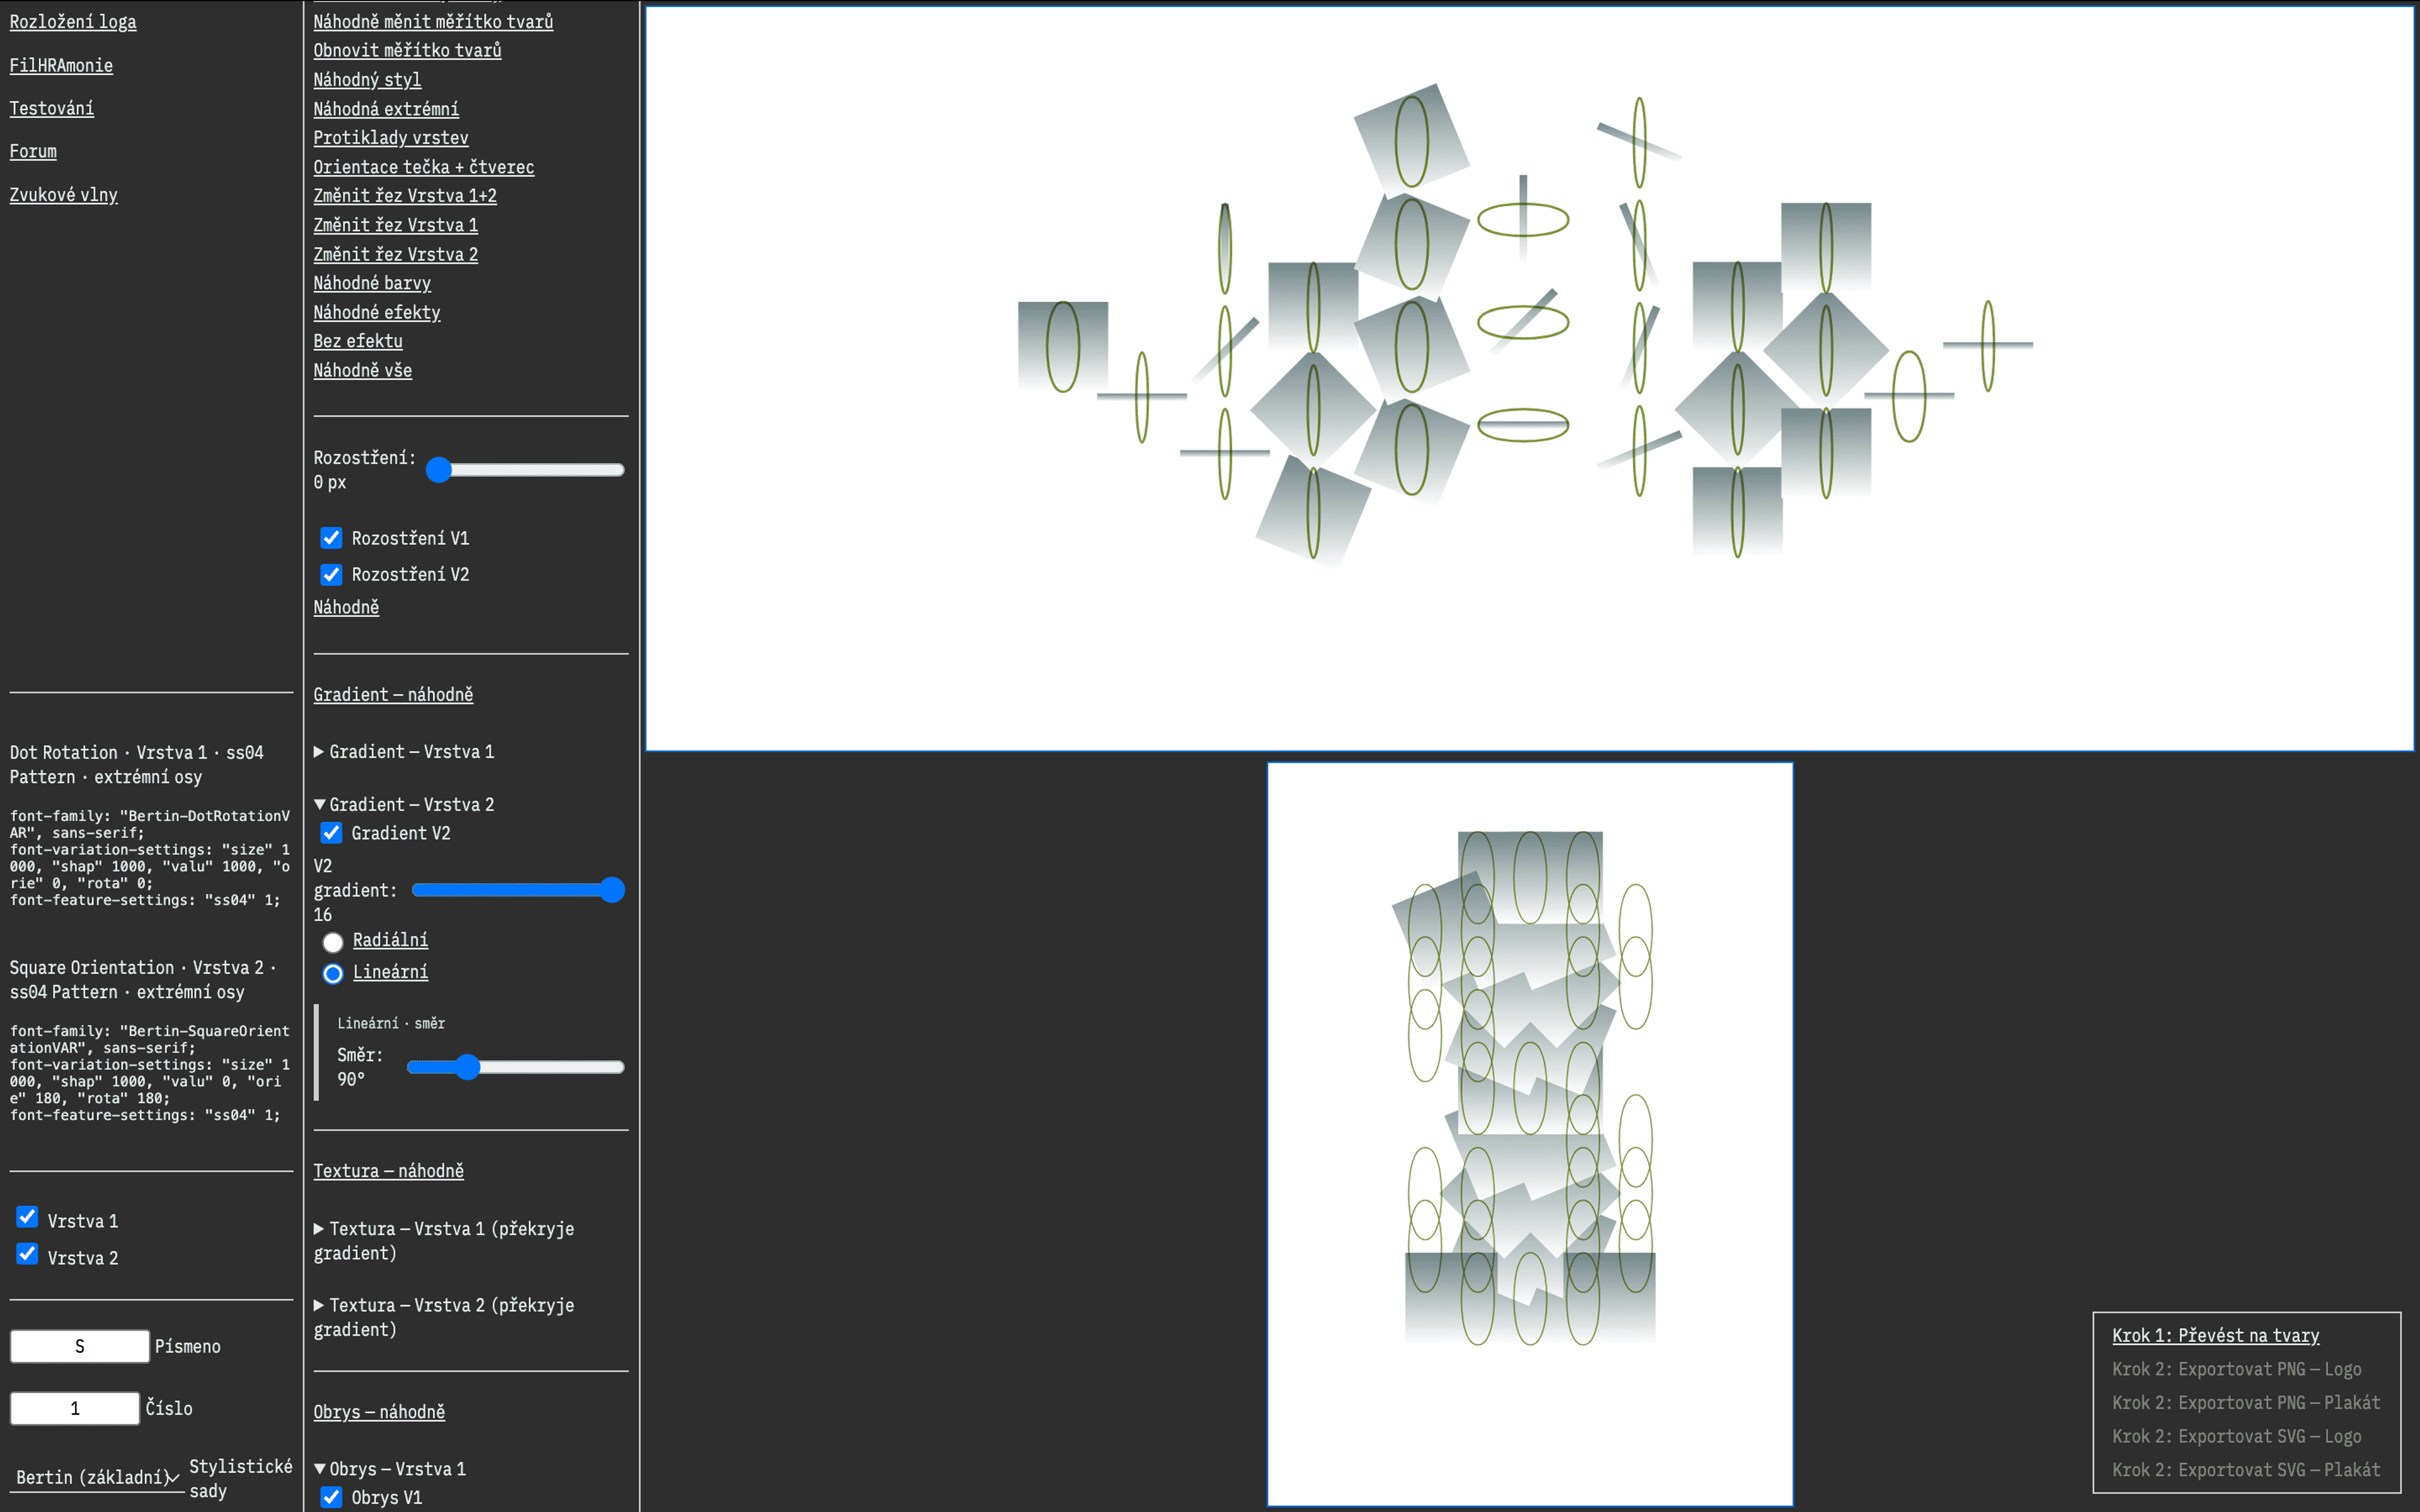Click Krok 2: Exportovat SVG – Logo
The height and width of the screenshot is (1512, 2420).
[x=2236, y=1436]
